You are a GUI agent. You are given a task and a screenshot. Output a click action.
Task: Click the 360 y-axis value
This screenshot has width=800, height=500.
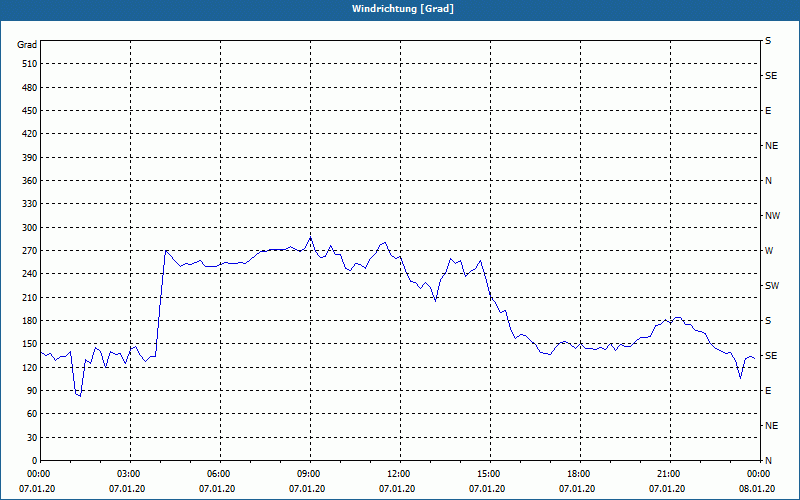click(30, 181)
